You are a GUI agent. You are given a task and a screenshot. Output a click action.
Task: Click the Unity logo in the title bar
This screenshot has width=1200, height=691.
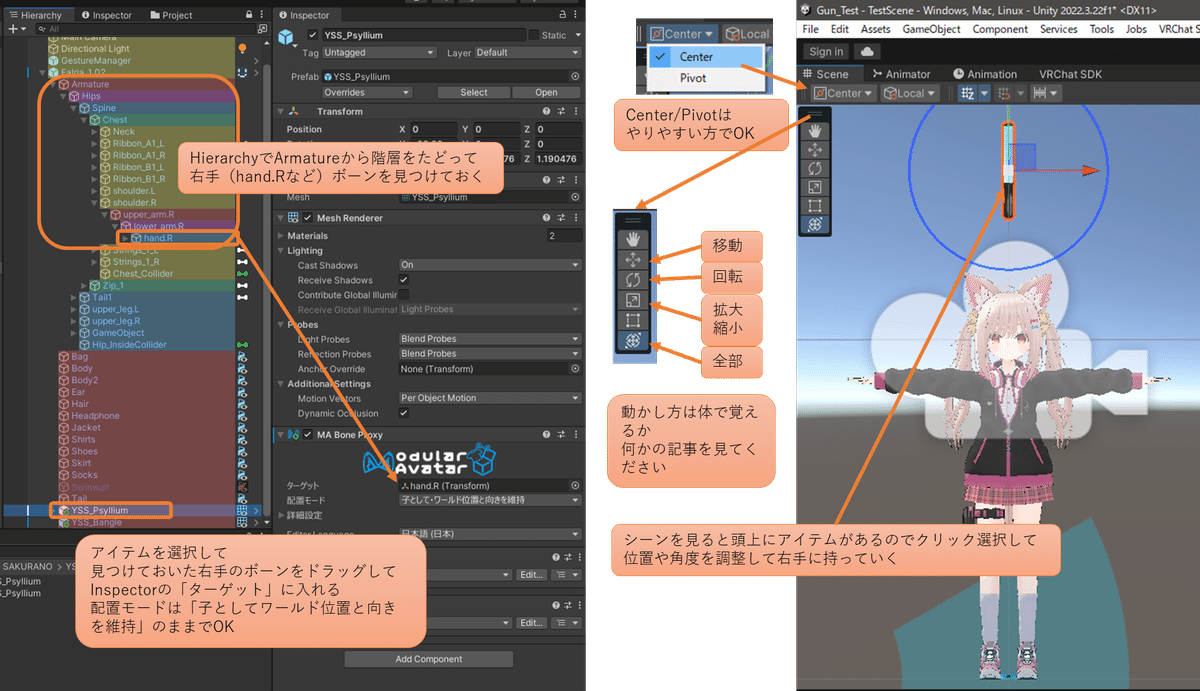click(807, 10)
